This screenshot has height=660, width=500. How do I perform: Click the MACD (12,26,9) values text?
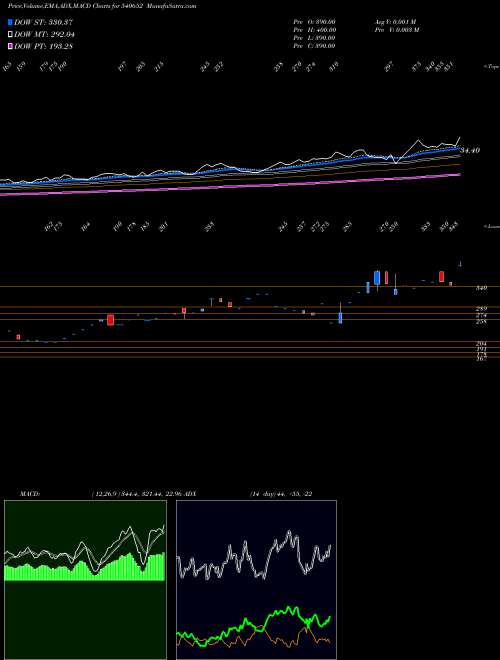136,493
